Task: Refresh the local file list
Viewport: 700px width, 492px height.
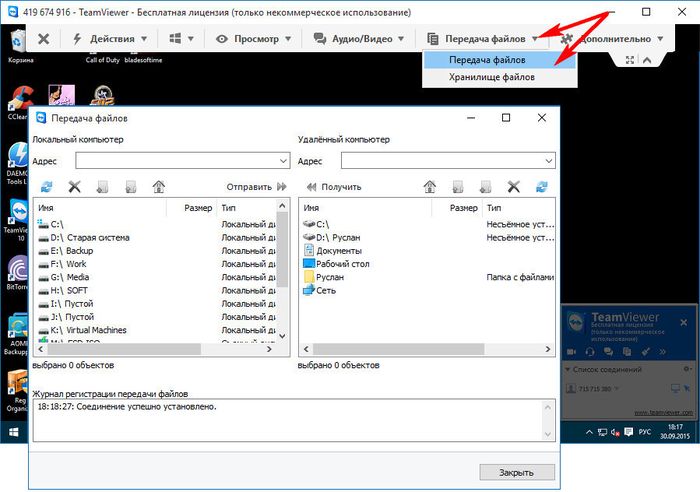Action: (x=46, y=186)
